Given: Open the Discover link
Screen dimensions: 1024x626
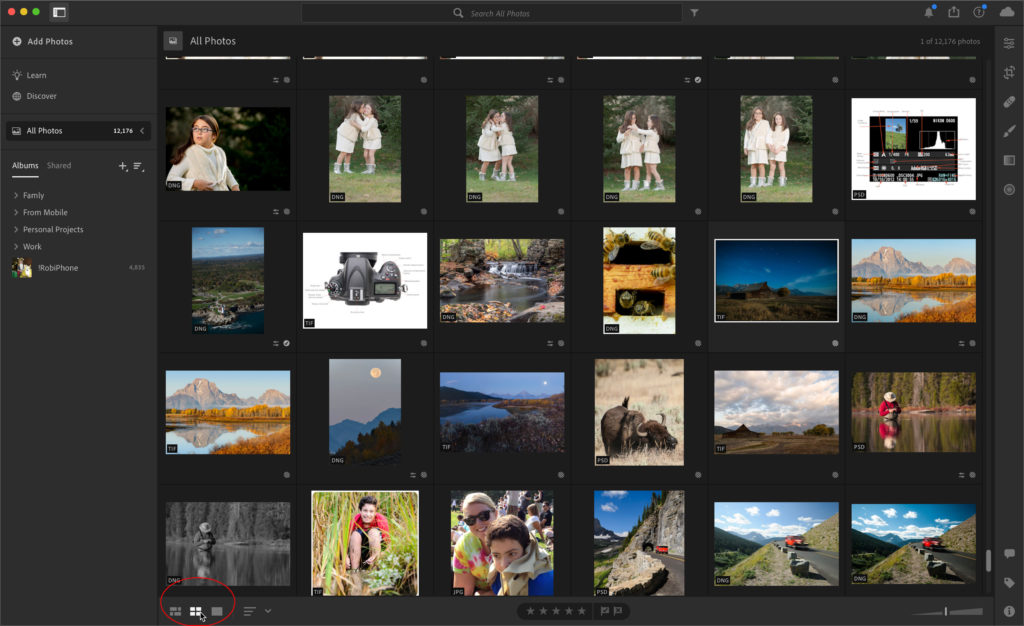Looking at the screenshot, I should point(41,96).
